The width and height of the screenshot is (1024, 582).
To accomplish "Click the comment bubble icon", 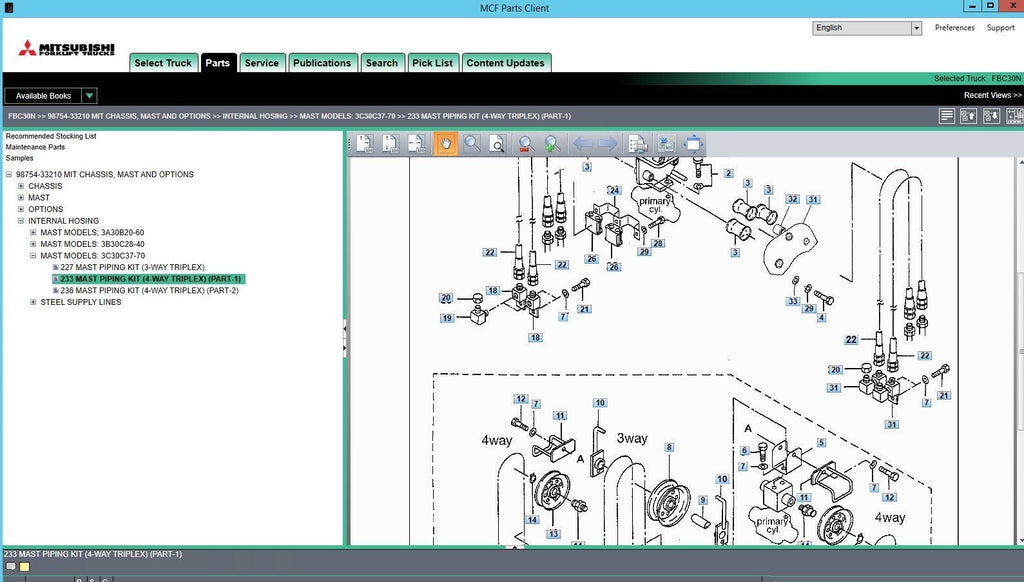I will pyautogui.click(x=11, y=567).
